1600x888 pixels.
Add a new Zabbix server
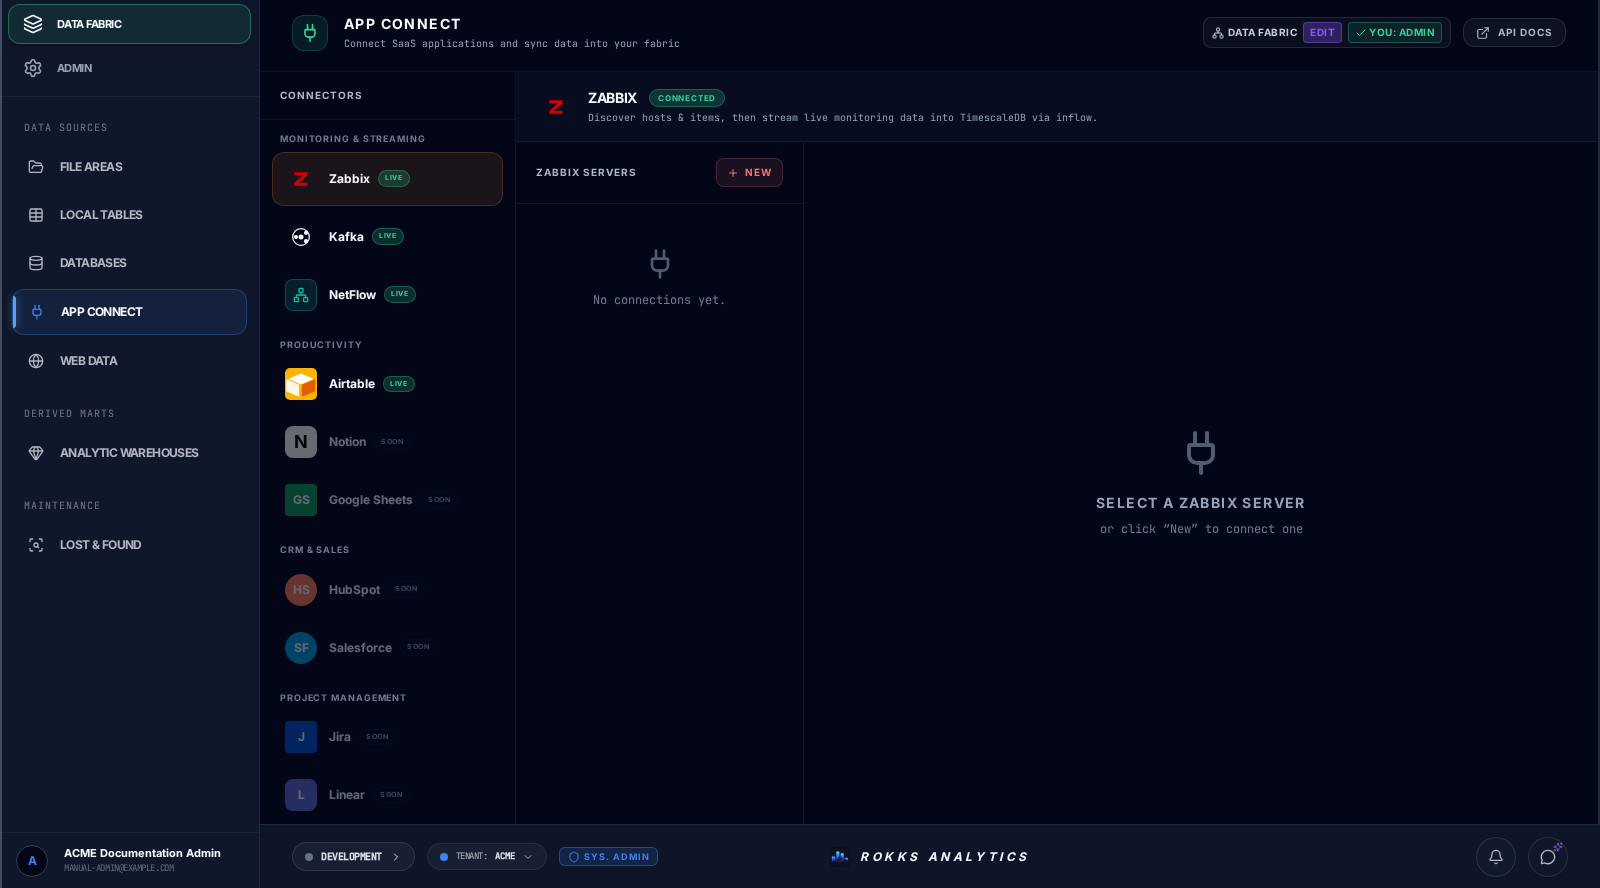(749, 173)
